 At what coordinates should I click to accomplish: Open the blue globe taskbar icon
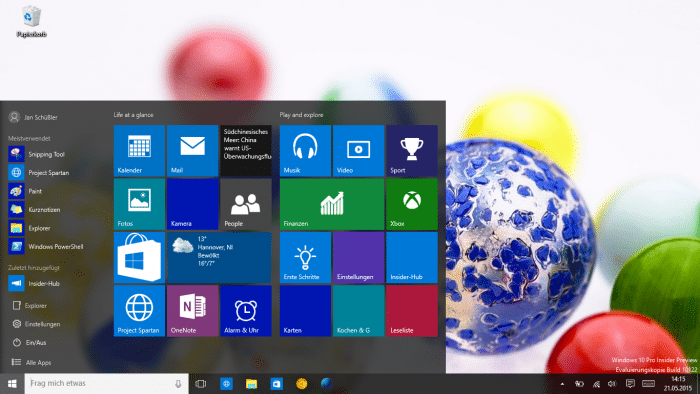click(326, 384)
